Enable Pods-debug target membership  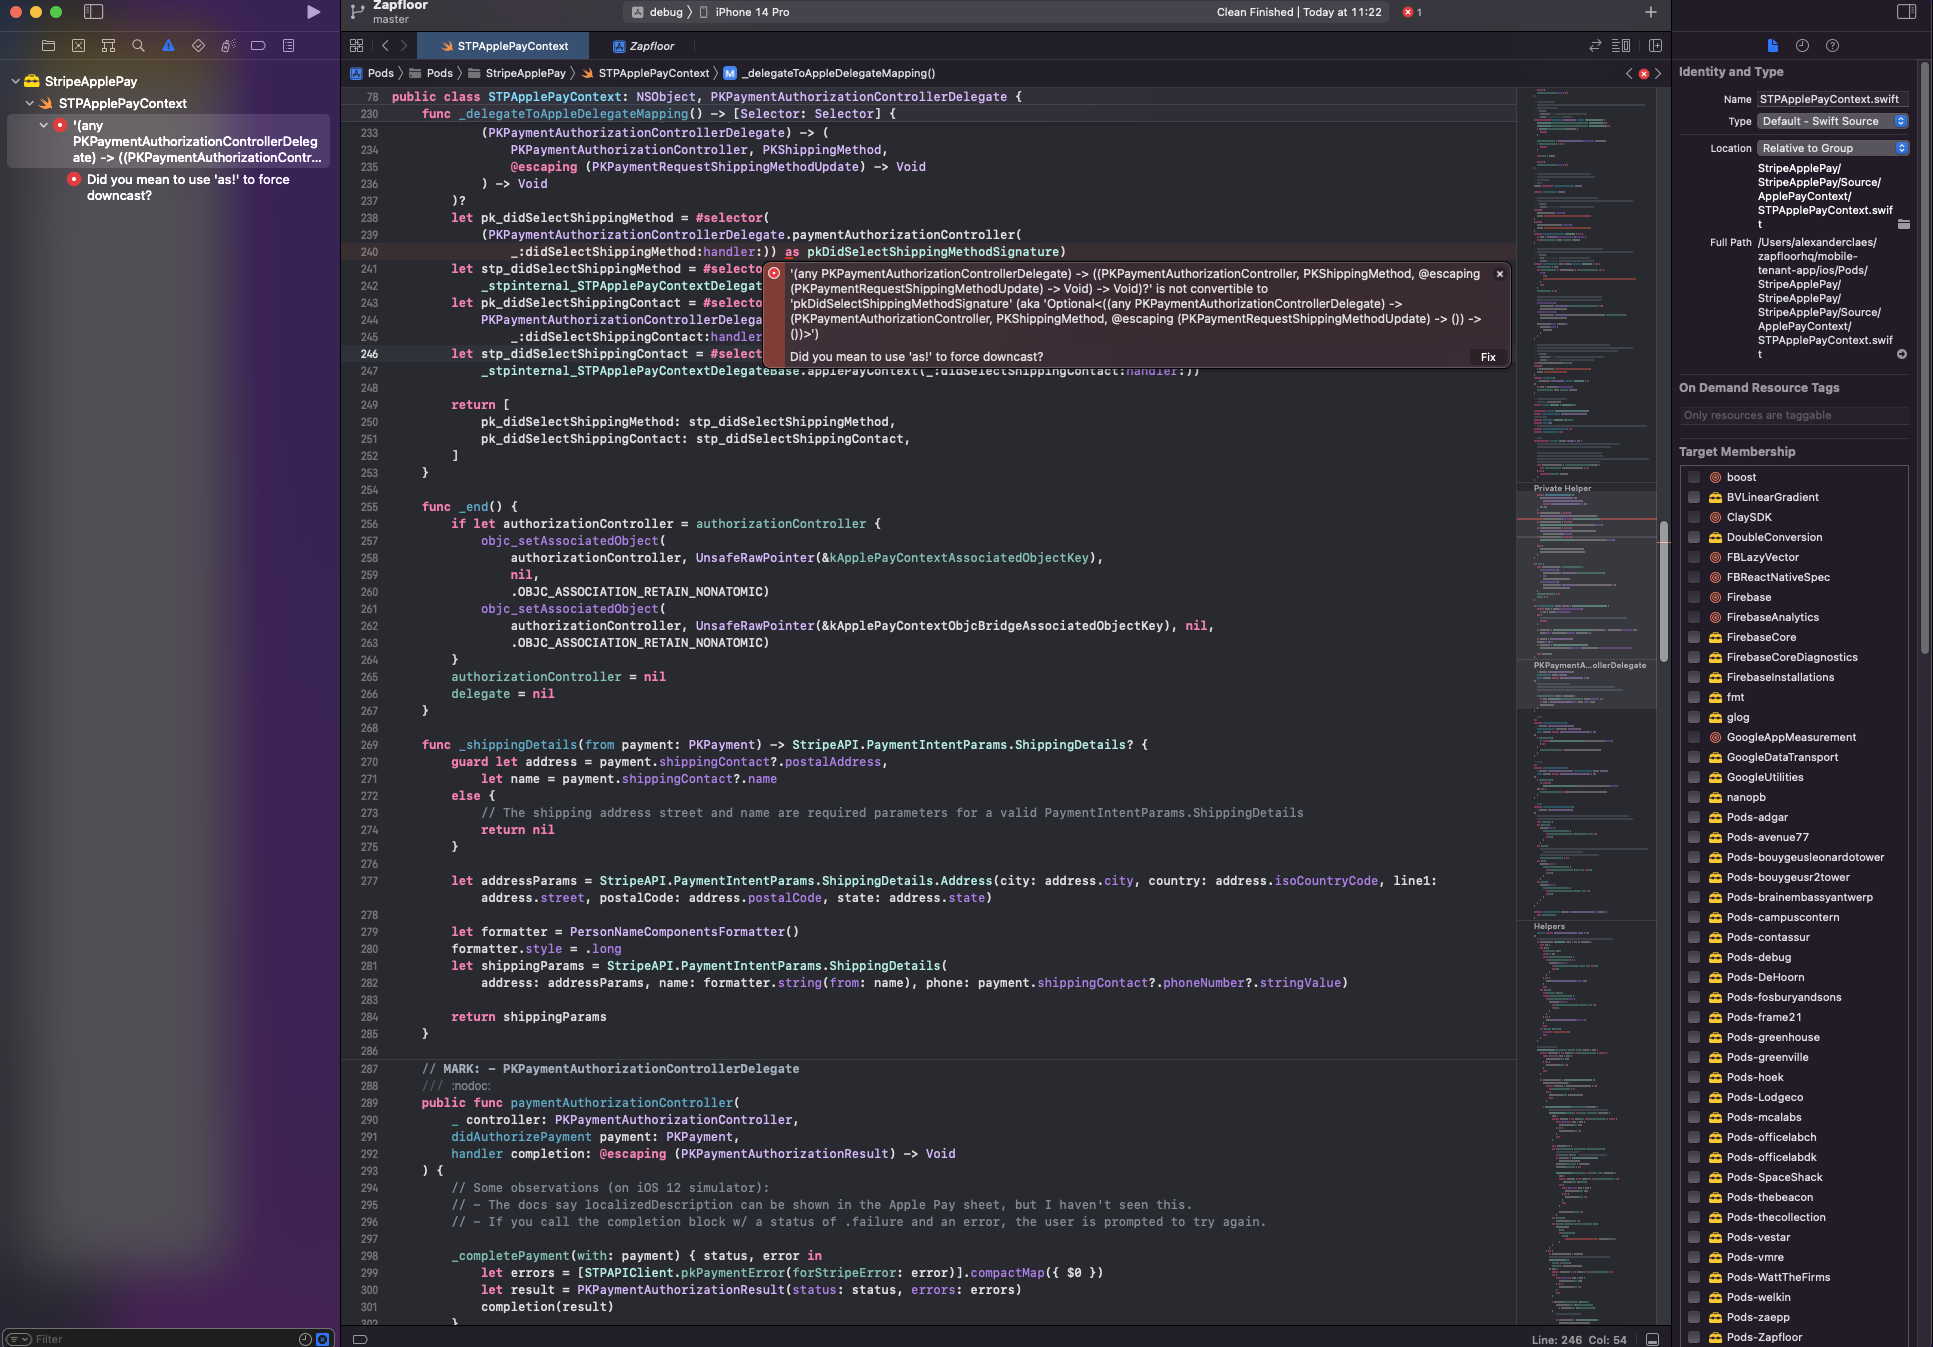point(1693,958)
